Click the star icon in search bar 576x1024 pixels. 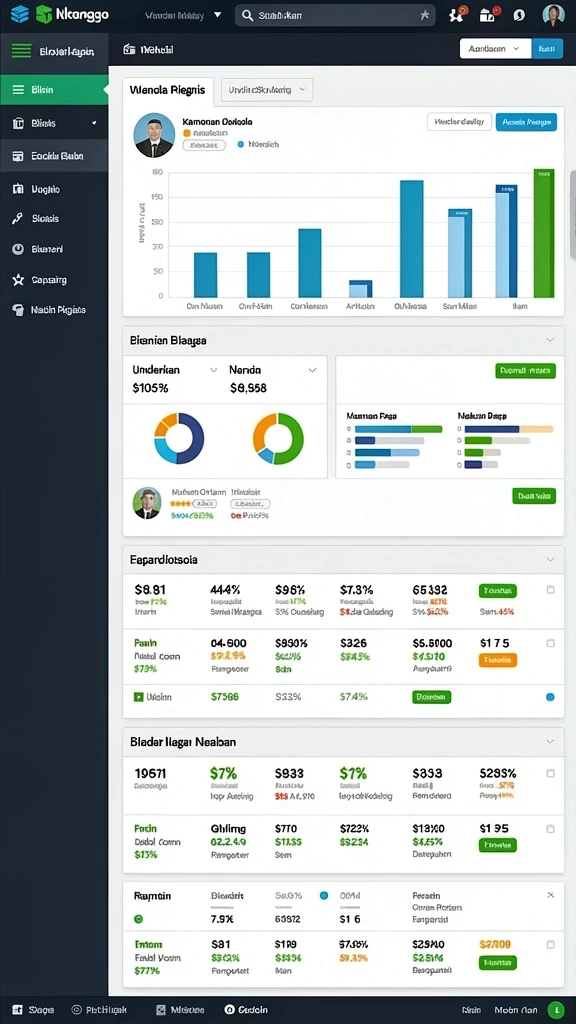[424, 15]
